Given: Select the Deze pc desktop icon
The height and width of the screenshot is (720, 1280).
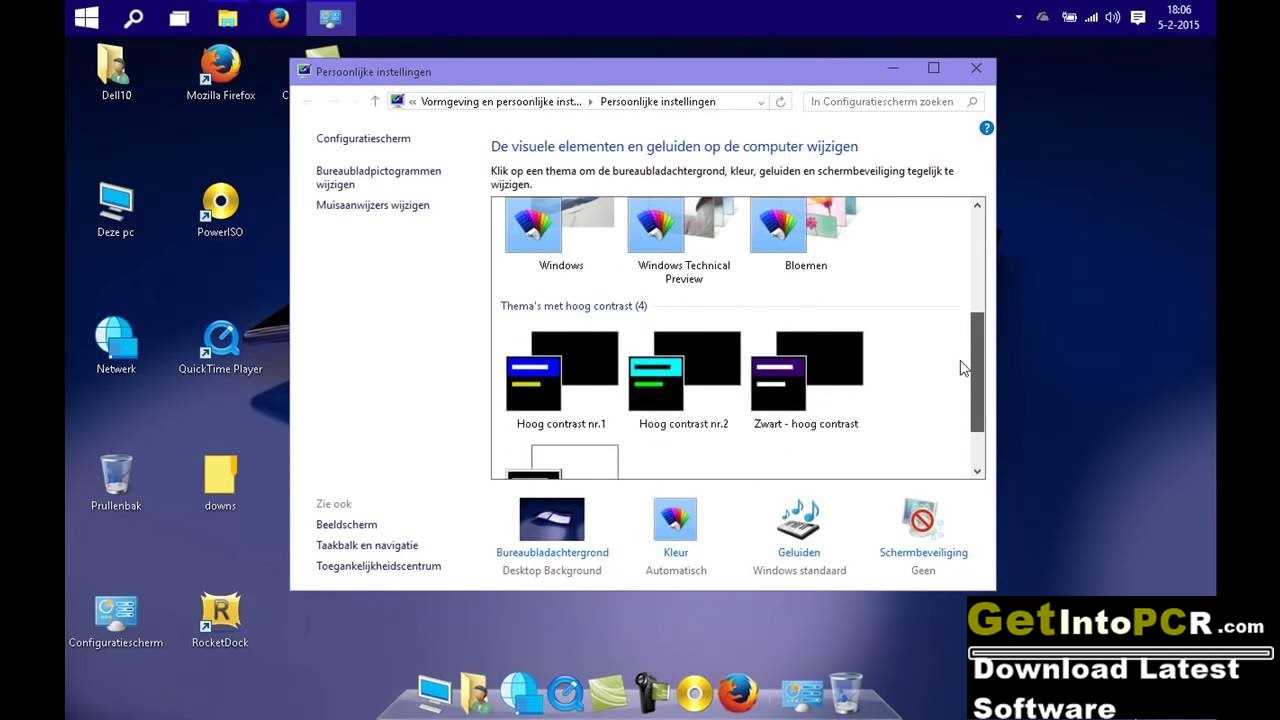Looking at the screenshot, I should click(116, 210).
